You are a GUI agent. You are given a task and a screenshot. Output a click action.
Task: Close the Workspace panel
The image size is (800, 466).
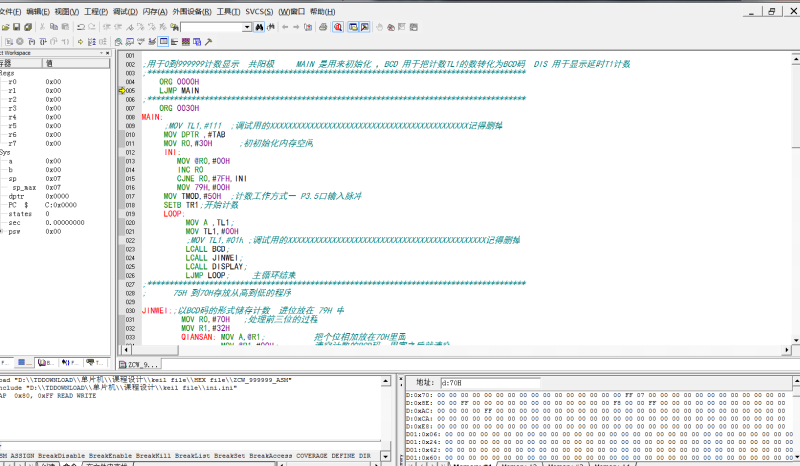click(108, 53)
